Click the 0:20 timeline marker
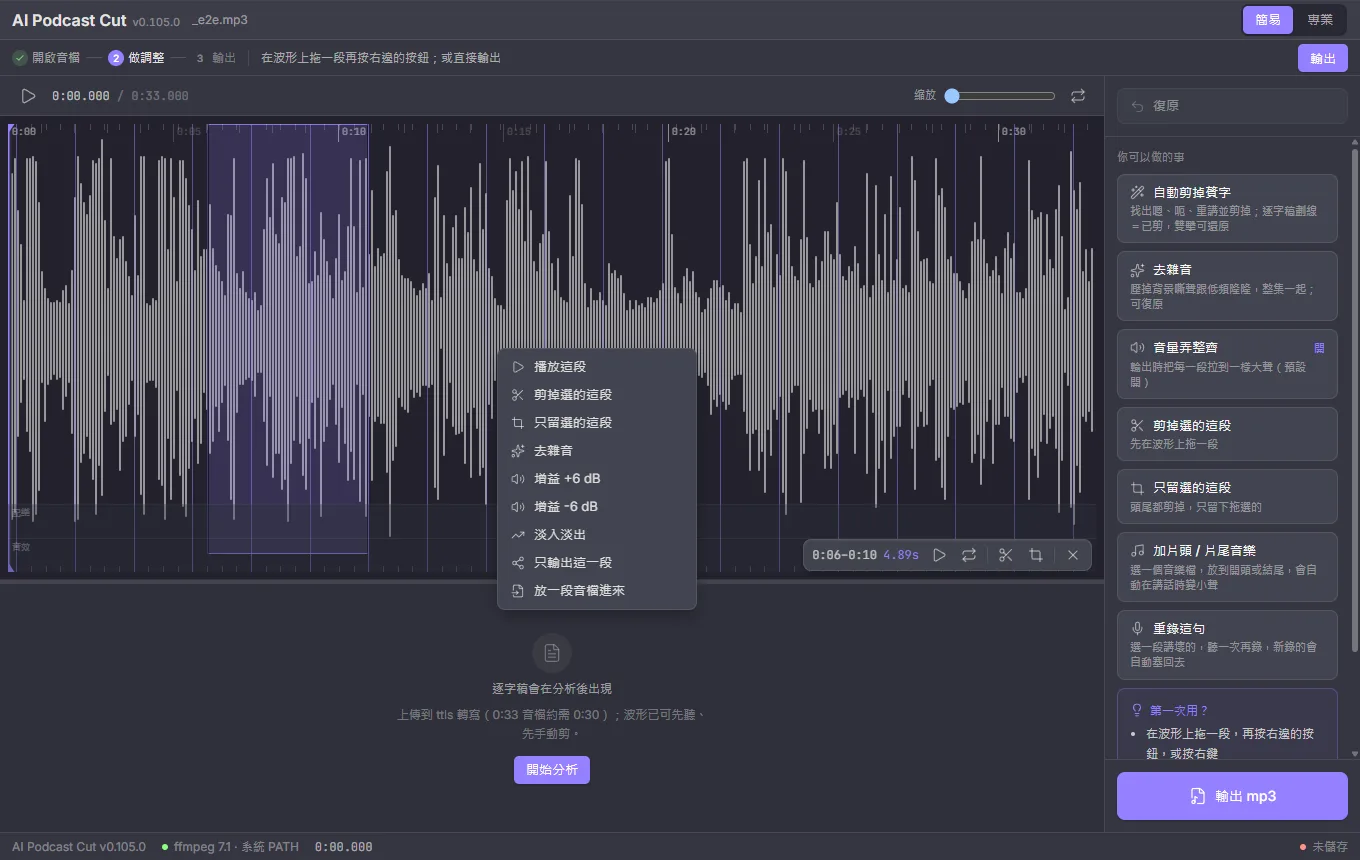The height and width of the screenshot is (860, 1360). pyautogui.click(x=683, y=132)
